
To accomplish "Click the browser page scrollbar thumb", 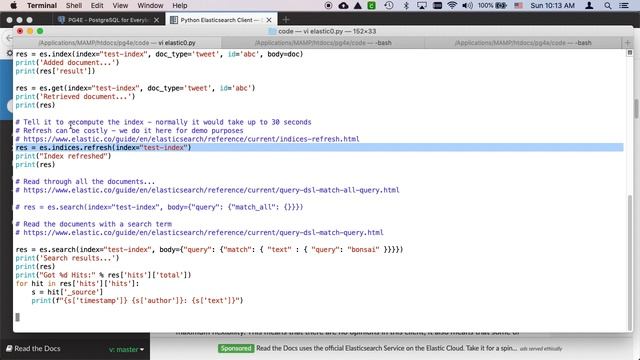I will [x=636, y=108].
